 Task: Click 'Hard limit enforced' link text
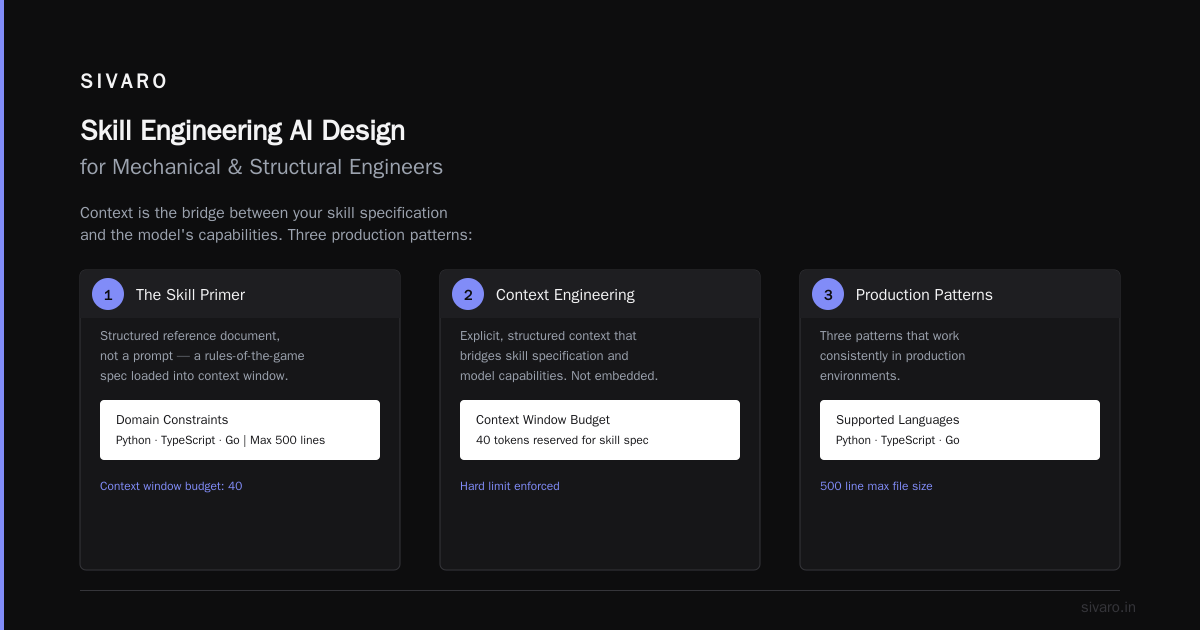tap(510, 486)
